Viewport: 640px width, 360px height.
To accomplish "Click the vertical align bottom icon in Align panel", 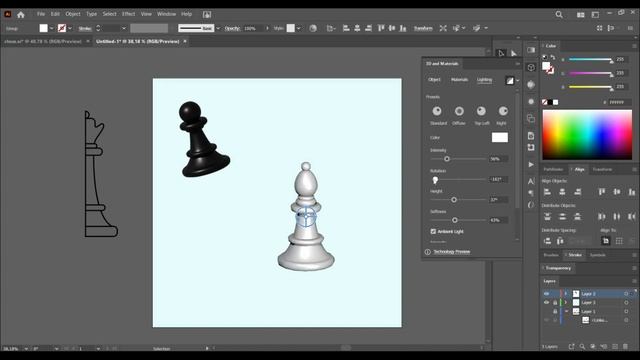I will pyautogui.click(x=632, y=192).
